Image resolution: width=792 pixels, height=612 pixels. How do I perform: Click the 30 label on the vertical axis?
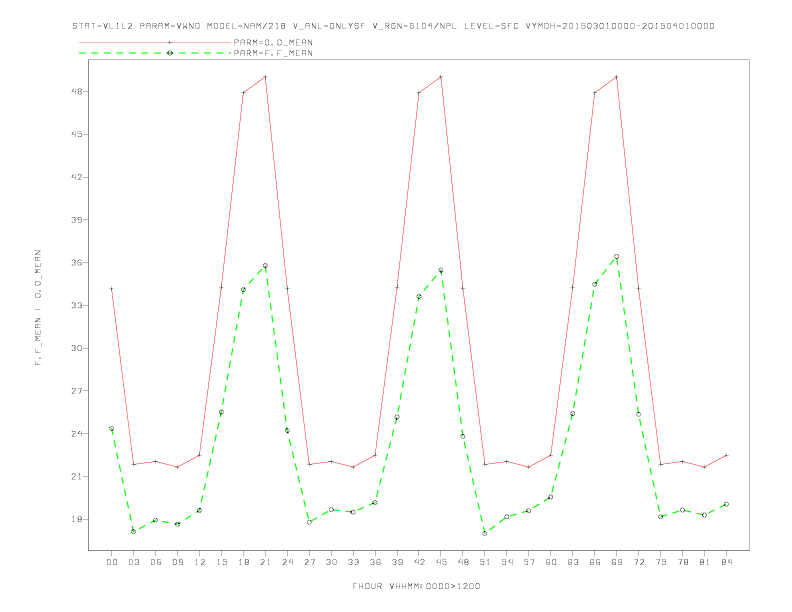[78, 348]
